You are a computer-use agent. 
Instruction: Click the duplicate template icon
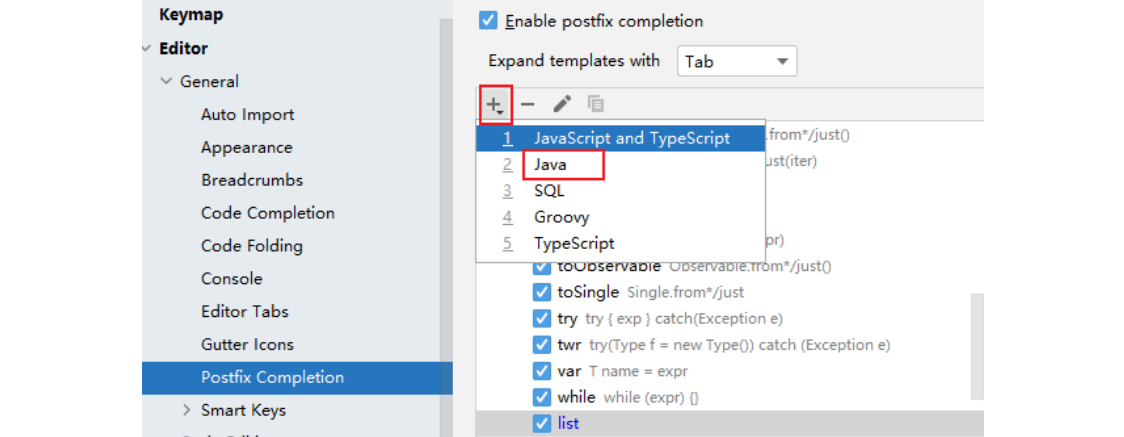tap(596, 104)
